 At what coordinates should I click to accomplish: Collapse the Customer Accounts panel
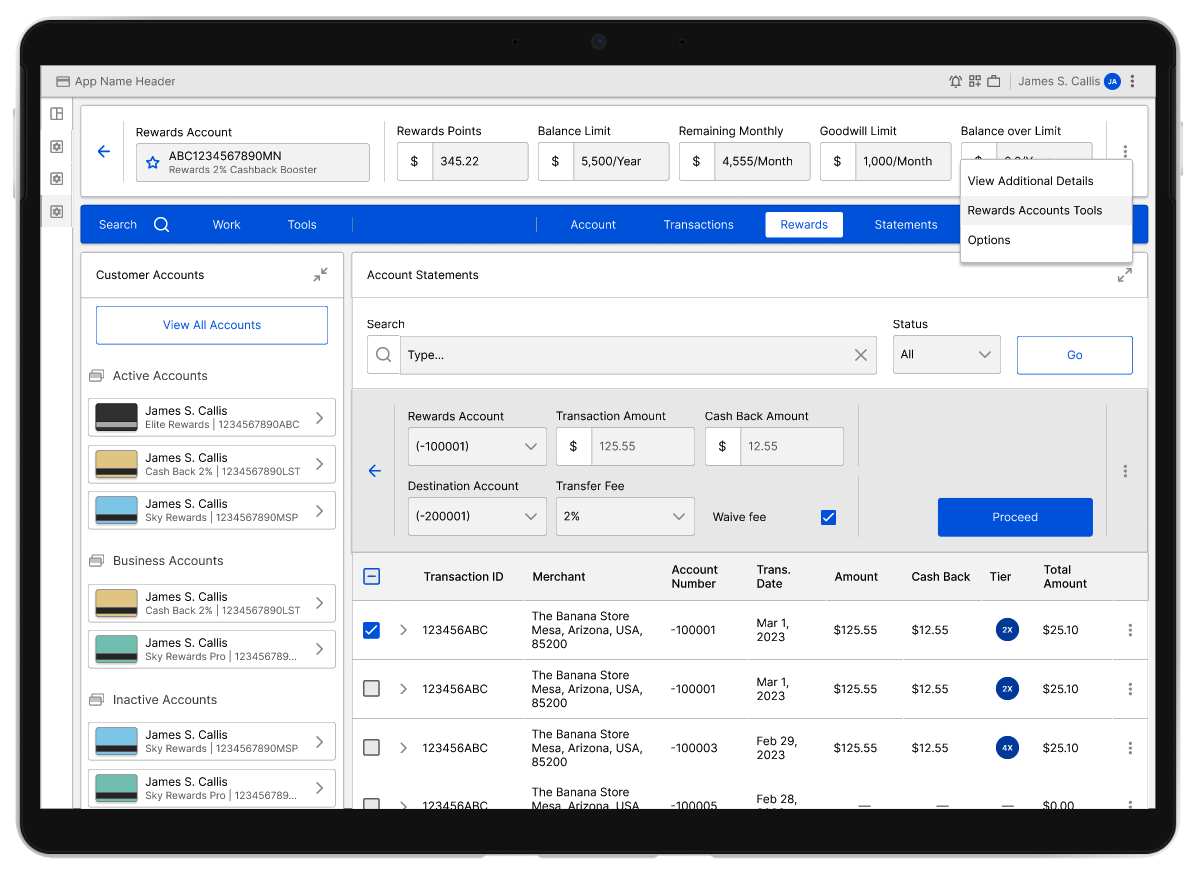pos(320,275)
